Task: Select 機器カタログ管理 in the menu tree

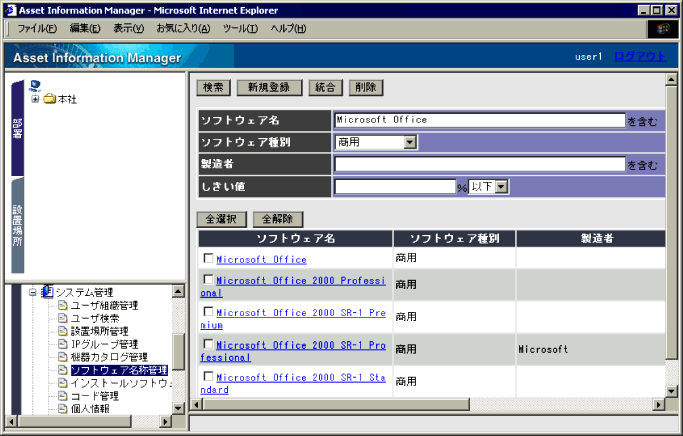Action: 109,357
